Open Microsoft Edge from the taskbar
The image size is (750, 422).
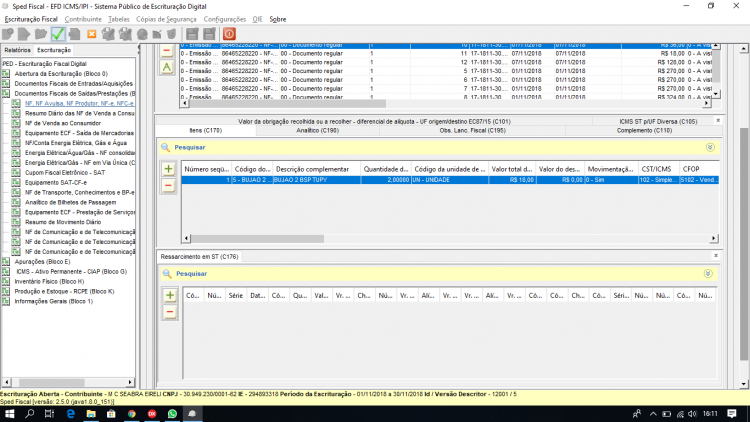71,414
